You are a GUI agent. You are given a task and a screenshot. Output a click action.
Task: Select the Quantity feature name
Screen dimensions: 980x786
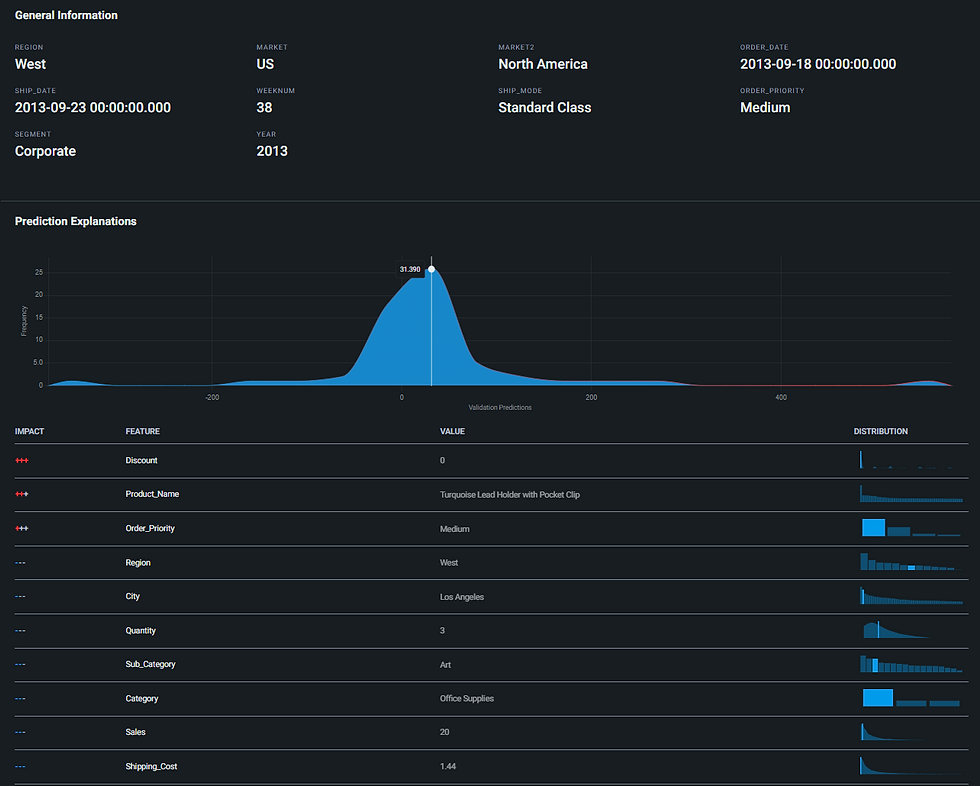pos(141,631)
